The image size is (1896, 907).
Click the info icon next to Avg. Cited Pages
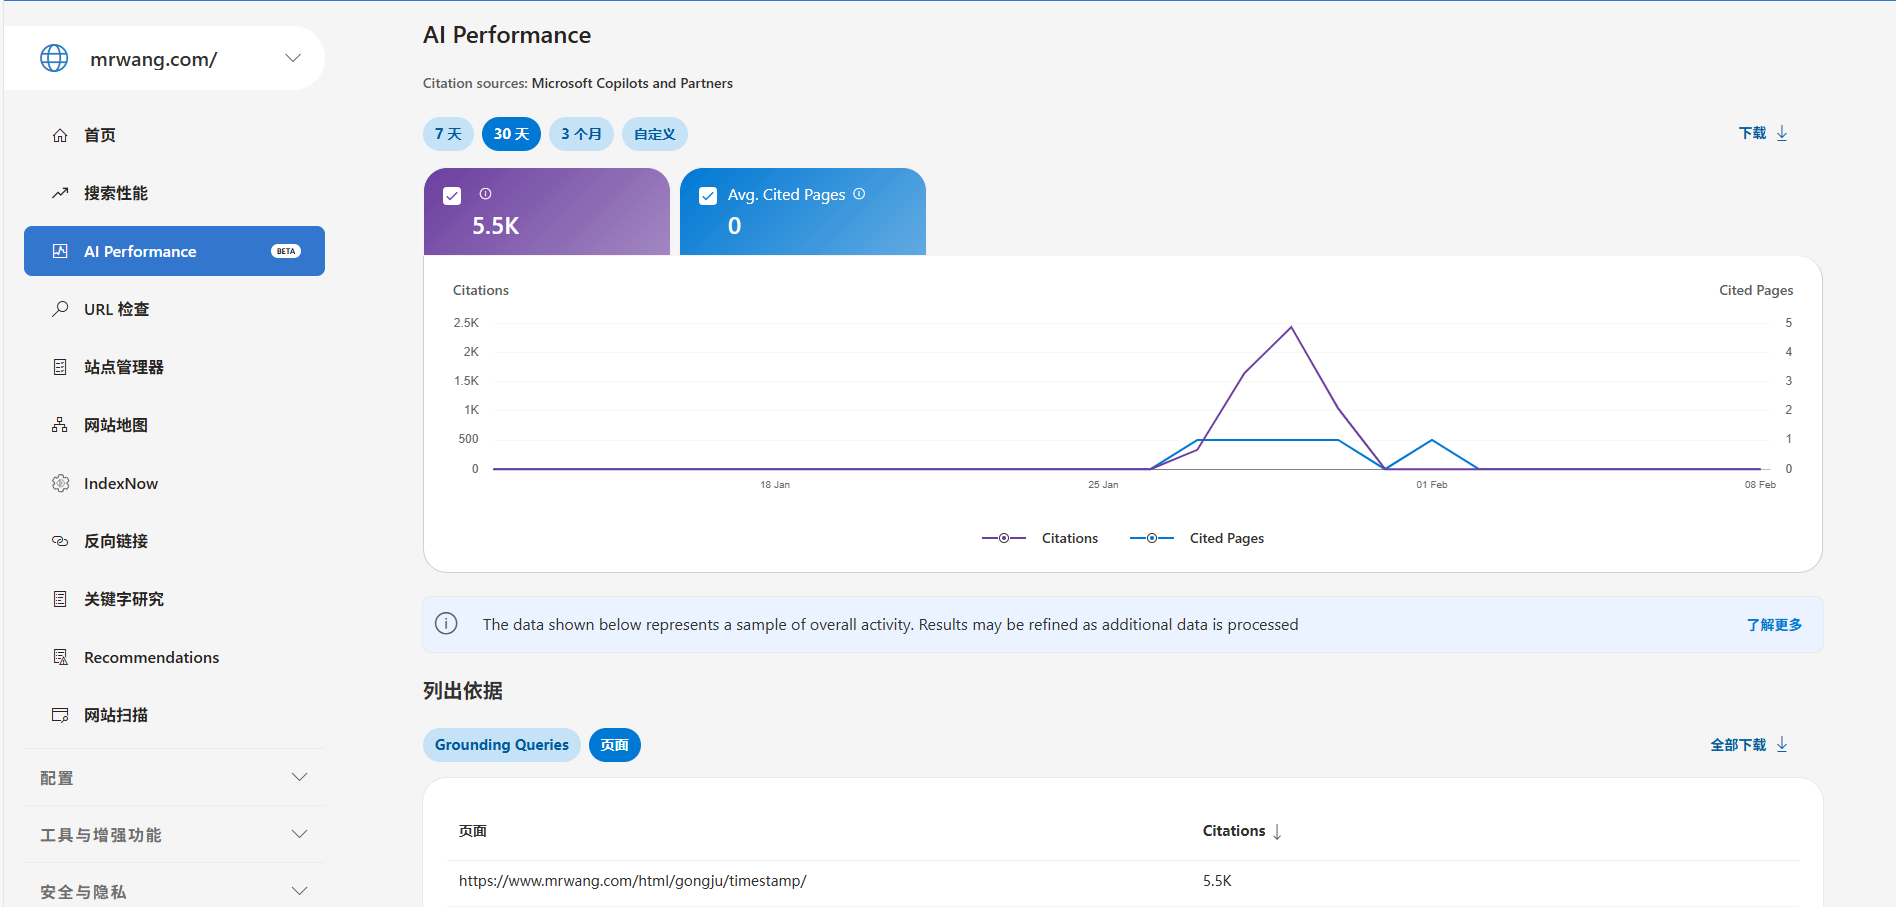point(859,194)
